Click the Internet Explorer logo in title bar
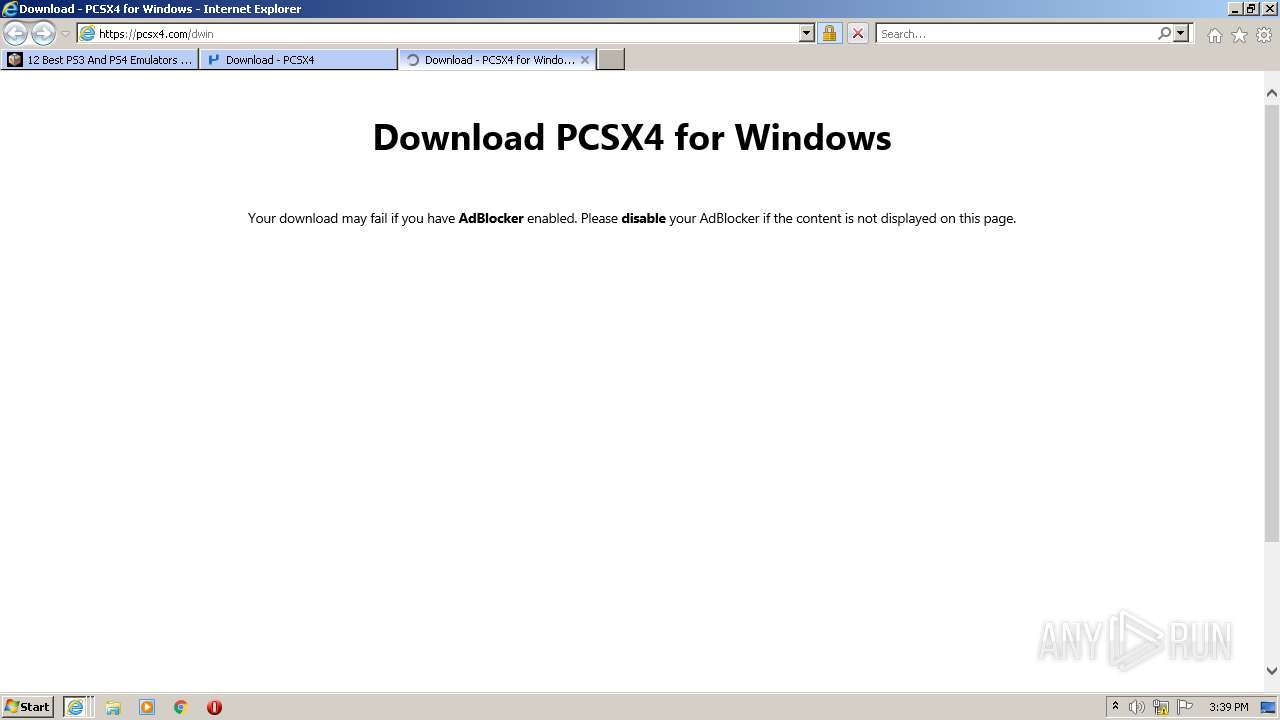Viewport: 1280px width, 720px height. tap(10, 9)
